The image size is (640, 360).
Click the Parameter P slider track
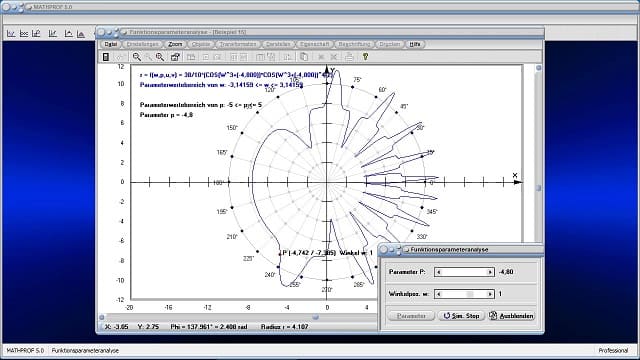tap(464, 272)
